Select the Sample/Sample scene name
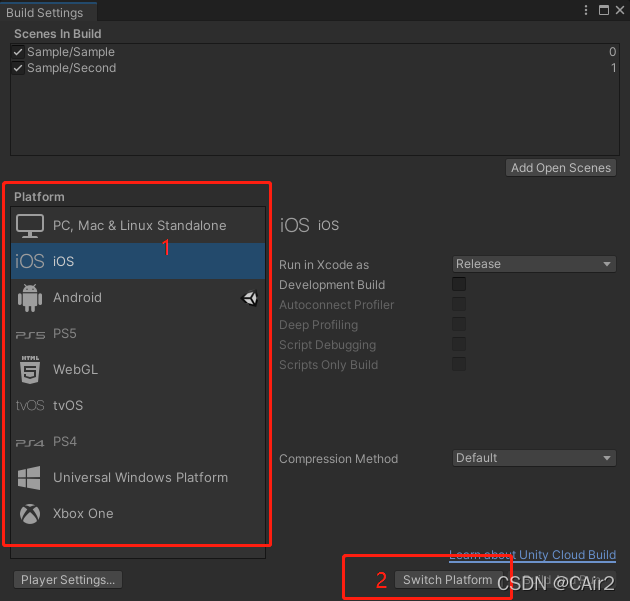630x601 pixels. tap(71, 52)
